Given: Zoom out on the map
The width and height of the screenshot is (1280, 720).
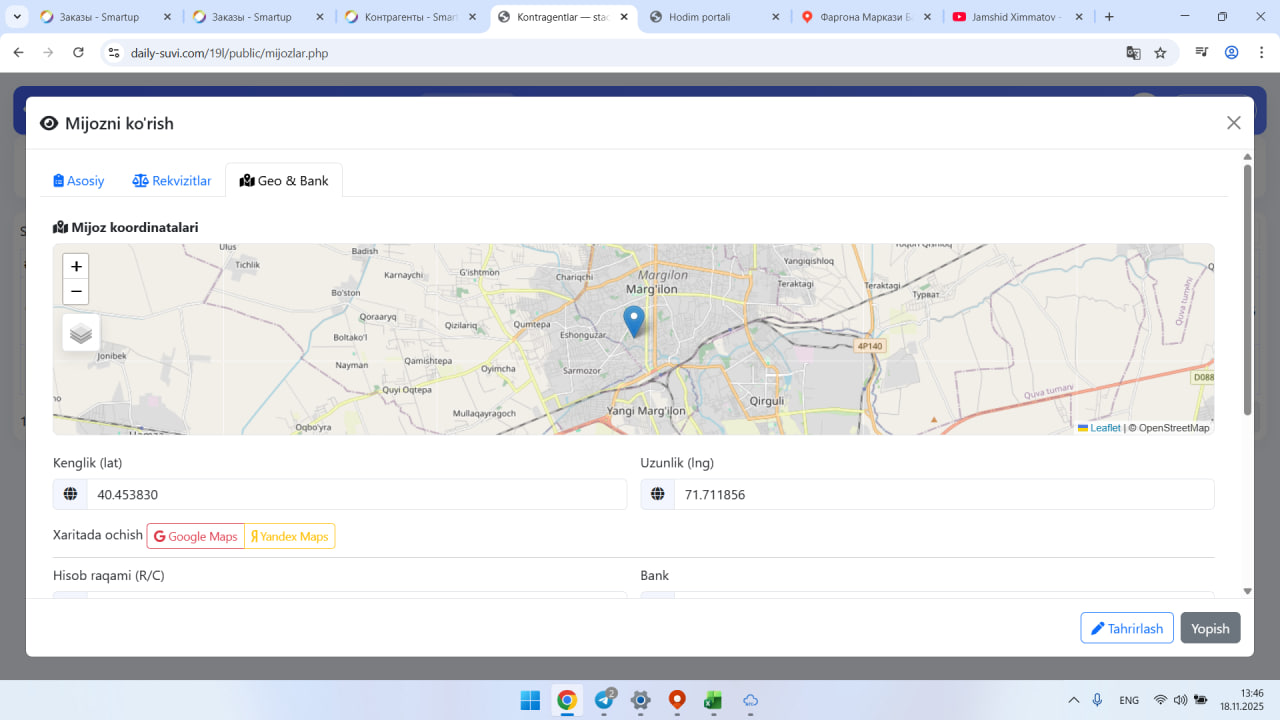Looking at the screenshot, I should click(76, 292).
